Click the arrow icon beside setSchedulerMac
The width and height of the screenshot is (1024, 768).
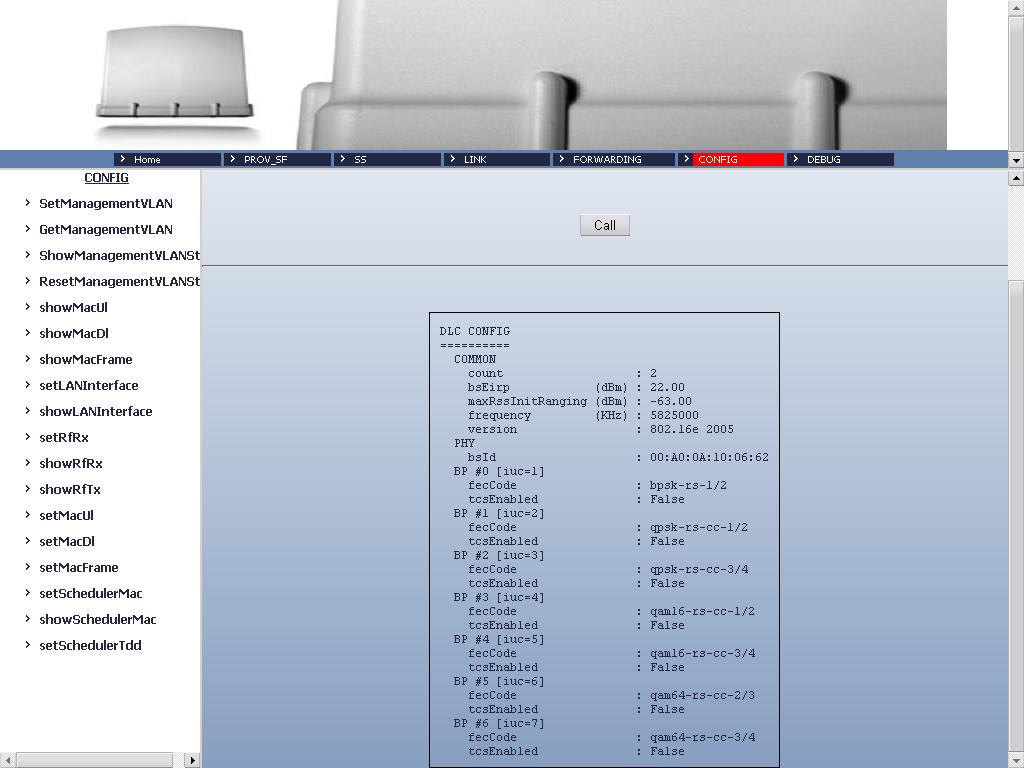pyautogui.click(x=27, y=593)
